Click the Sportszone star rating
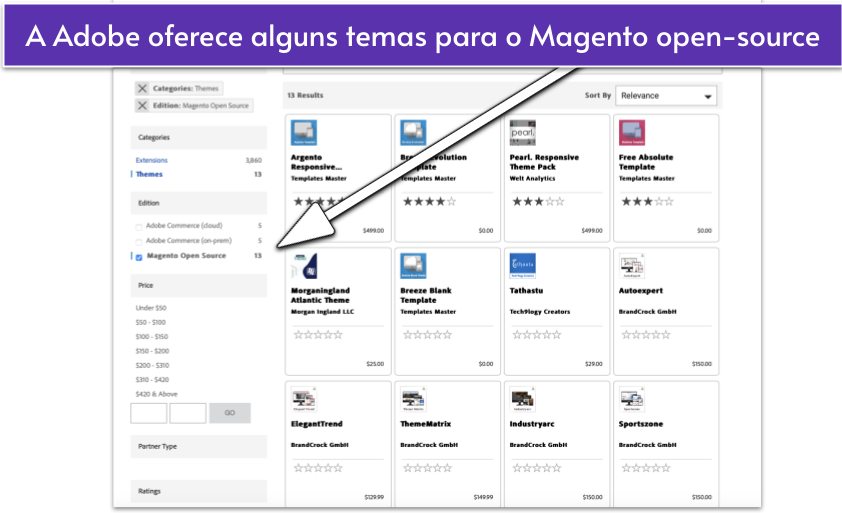The height and width of the screenshot is (513, 842). click(646, 468)
